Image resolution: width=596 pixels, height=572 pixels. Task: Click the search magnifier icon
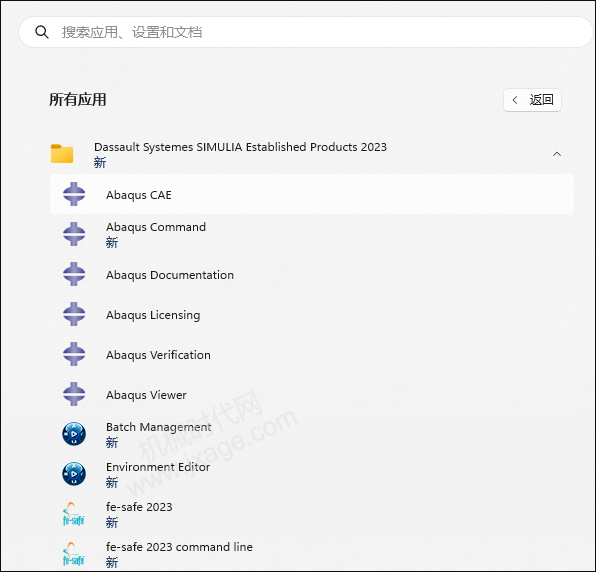click(x=42, y=32)
